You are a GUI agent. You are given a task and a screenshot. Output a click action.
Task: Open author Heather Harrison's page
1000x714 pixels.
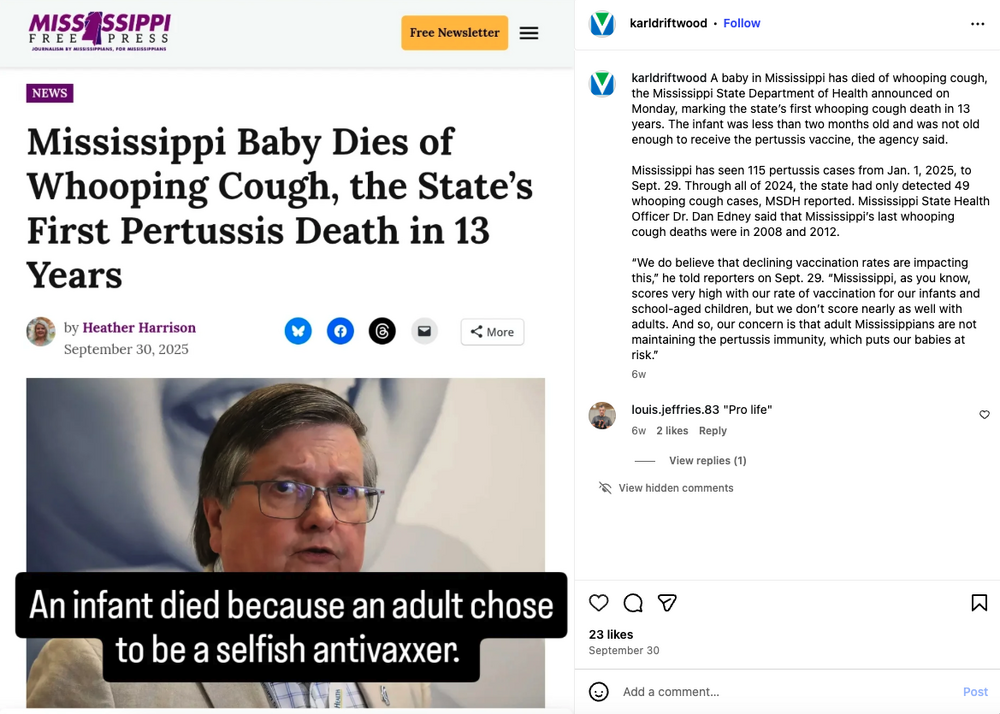(x=139, y=328)
